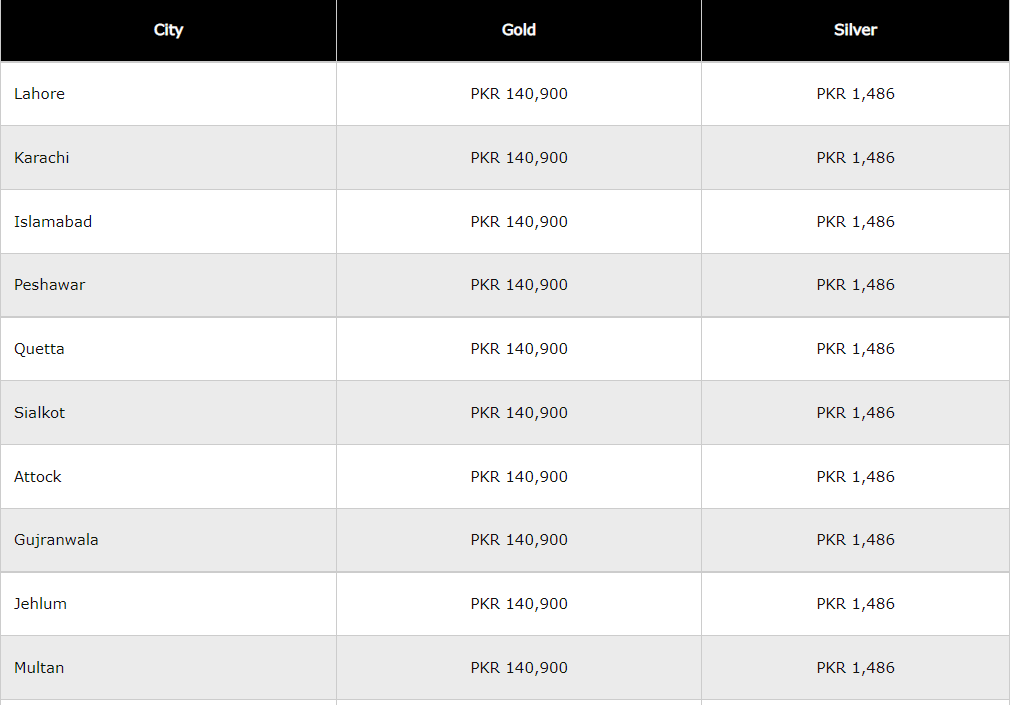Click the silver price for Sialkot
The image size is (1012, 705).
[855, 413]
